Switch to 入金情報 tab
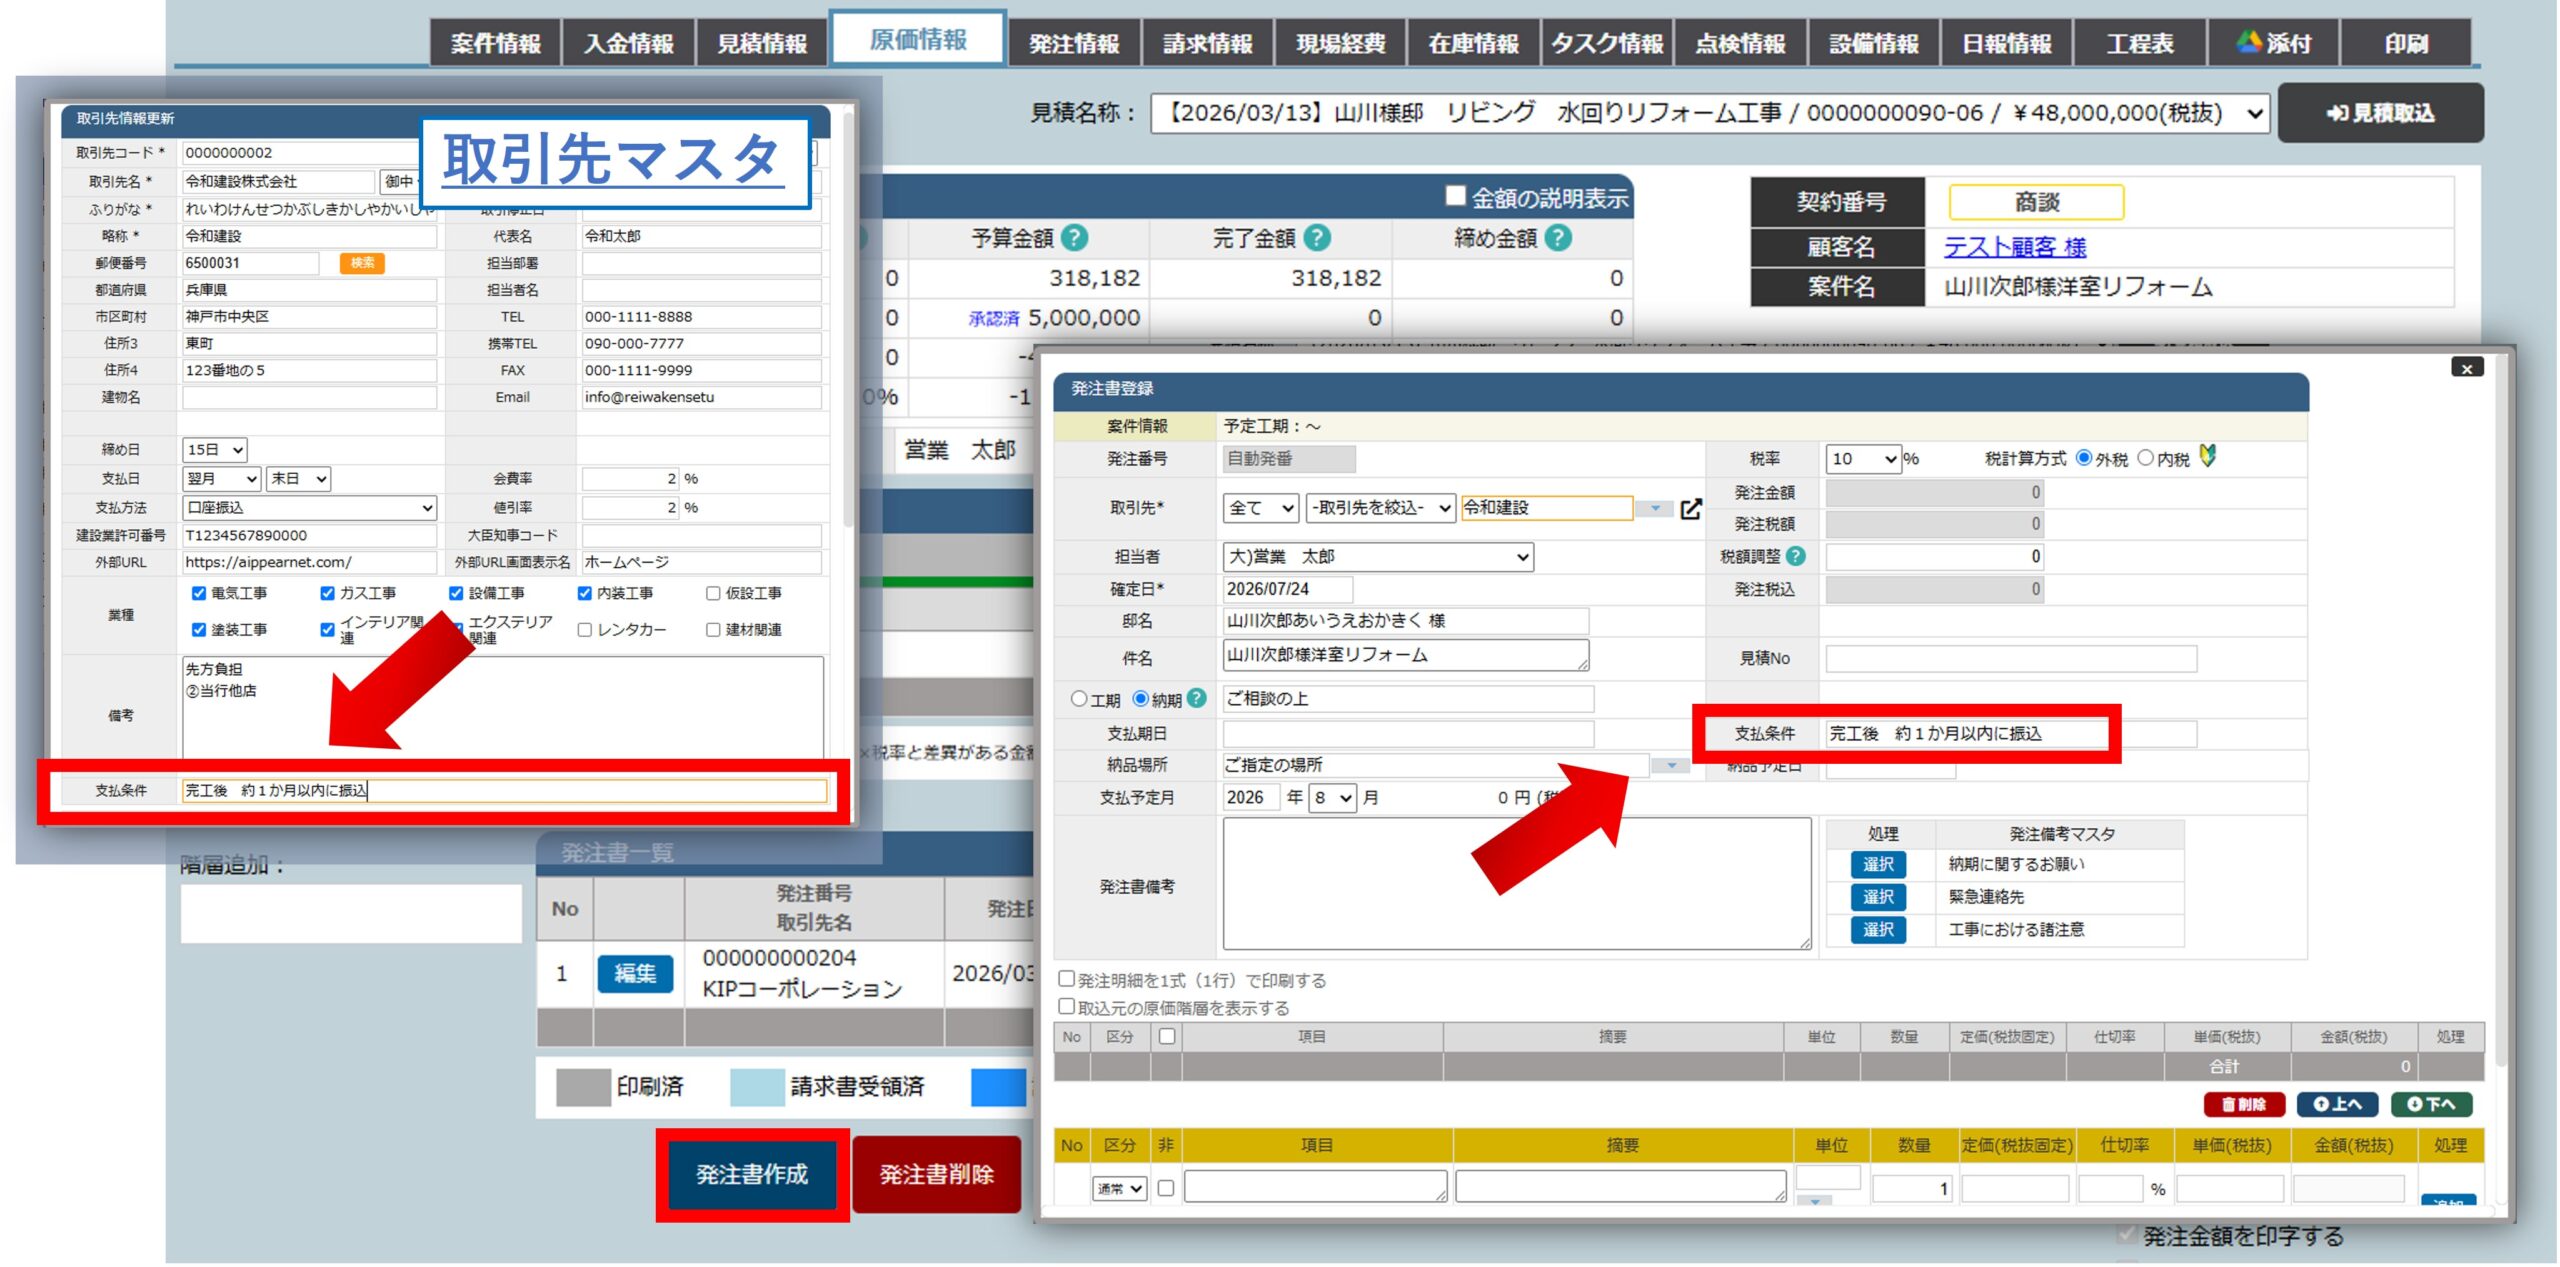2560x1267 pixels. pos(628,43)
